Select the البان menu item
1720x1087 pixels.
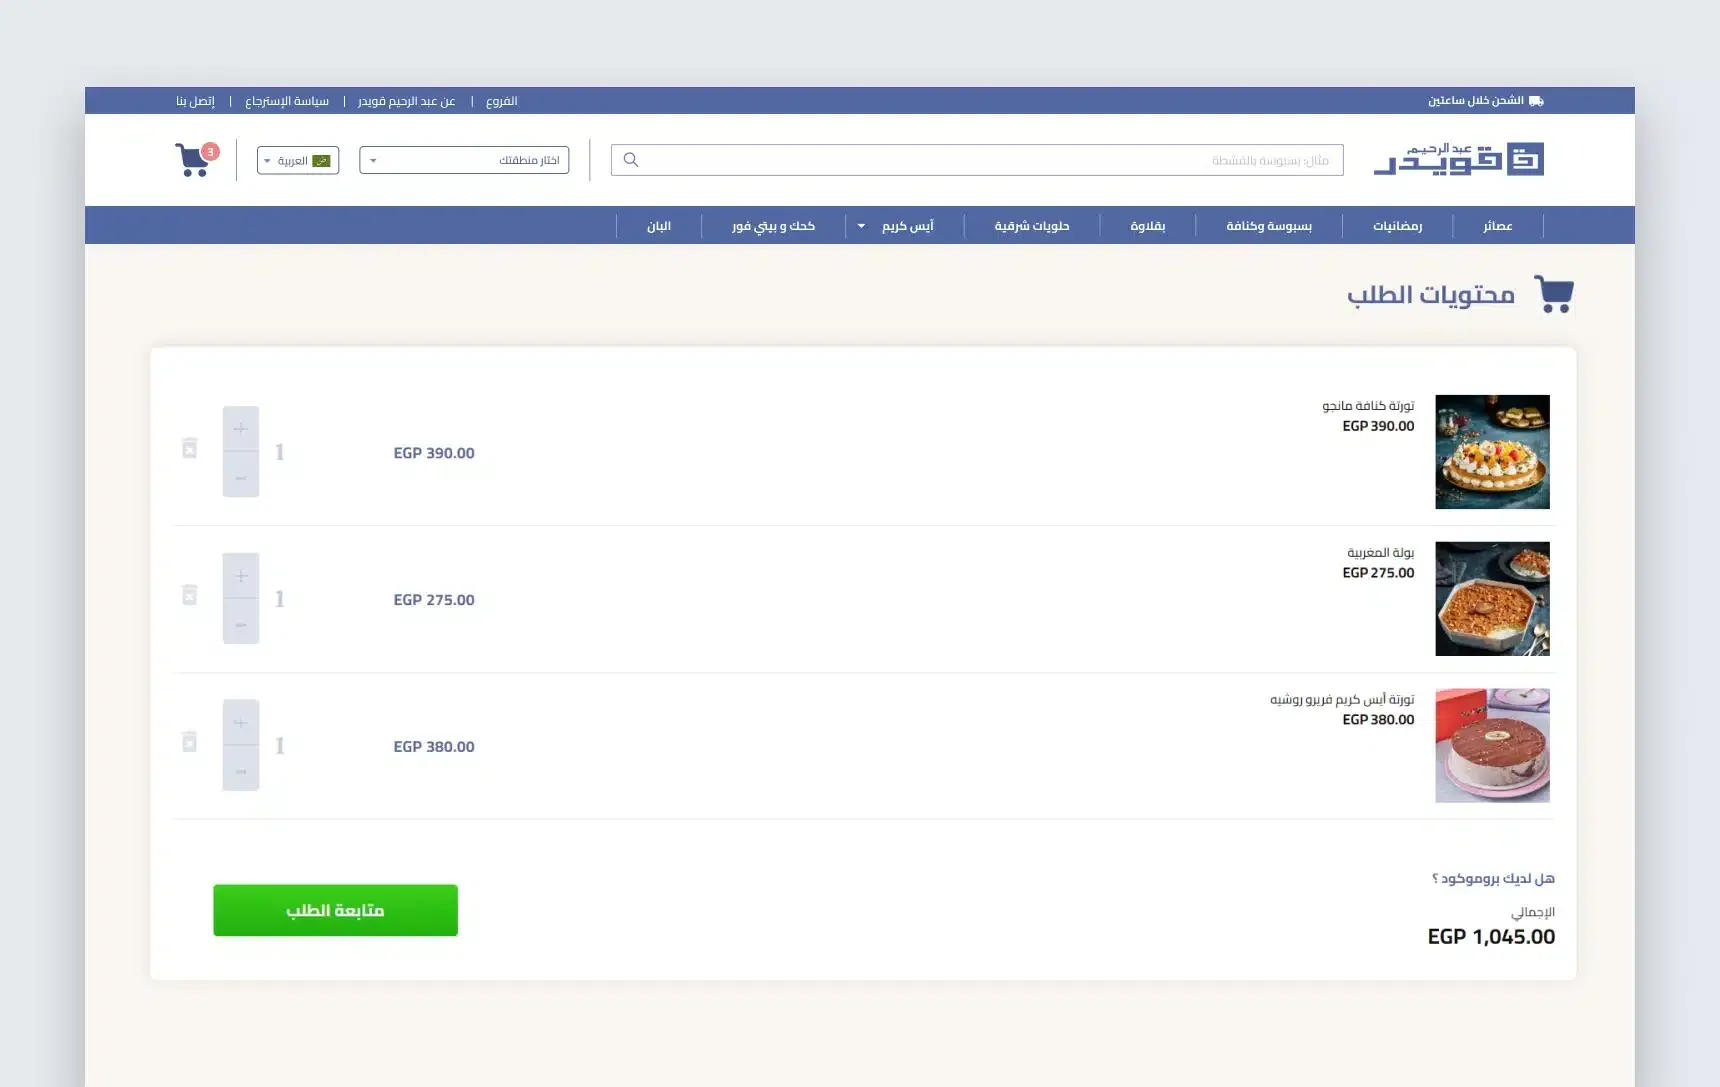pyautogui.click(x=659, y=226)
